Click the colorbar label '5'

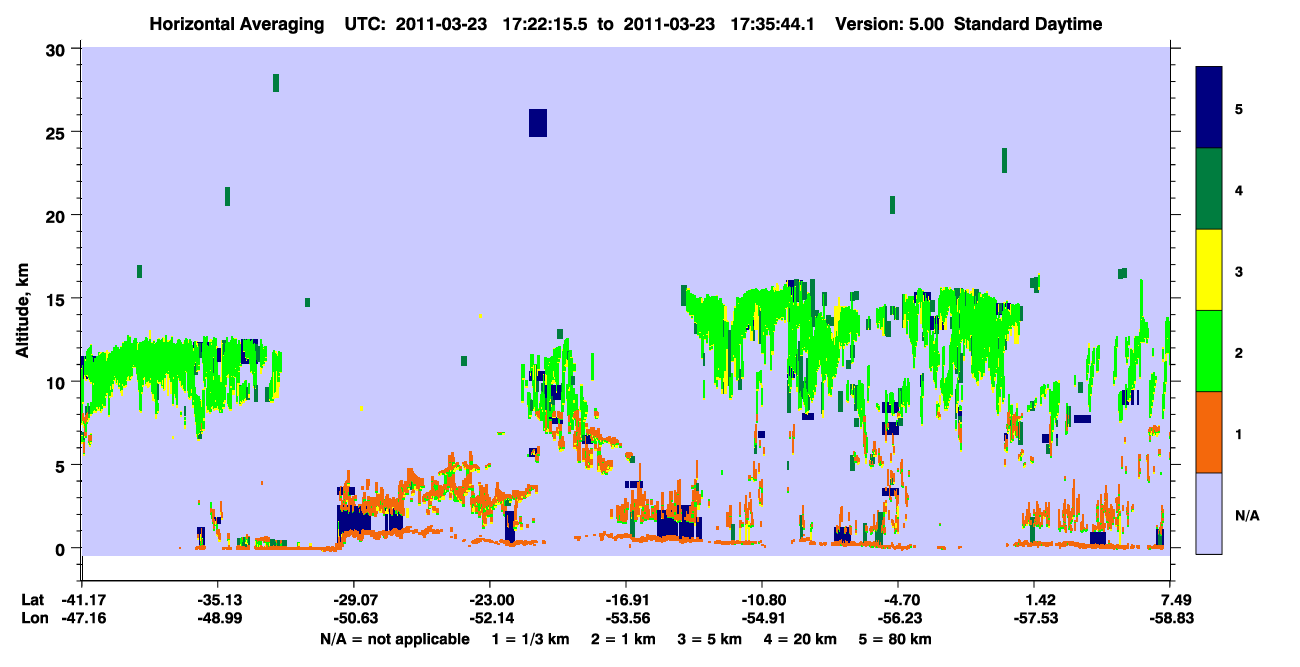point(1239,108)
